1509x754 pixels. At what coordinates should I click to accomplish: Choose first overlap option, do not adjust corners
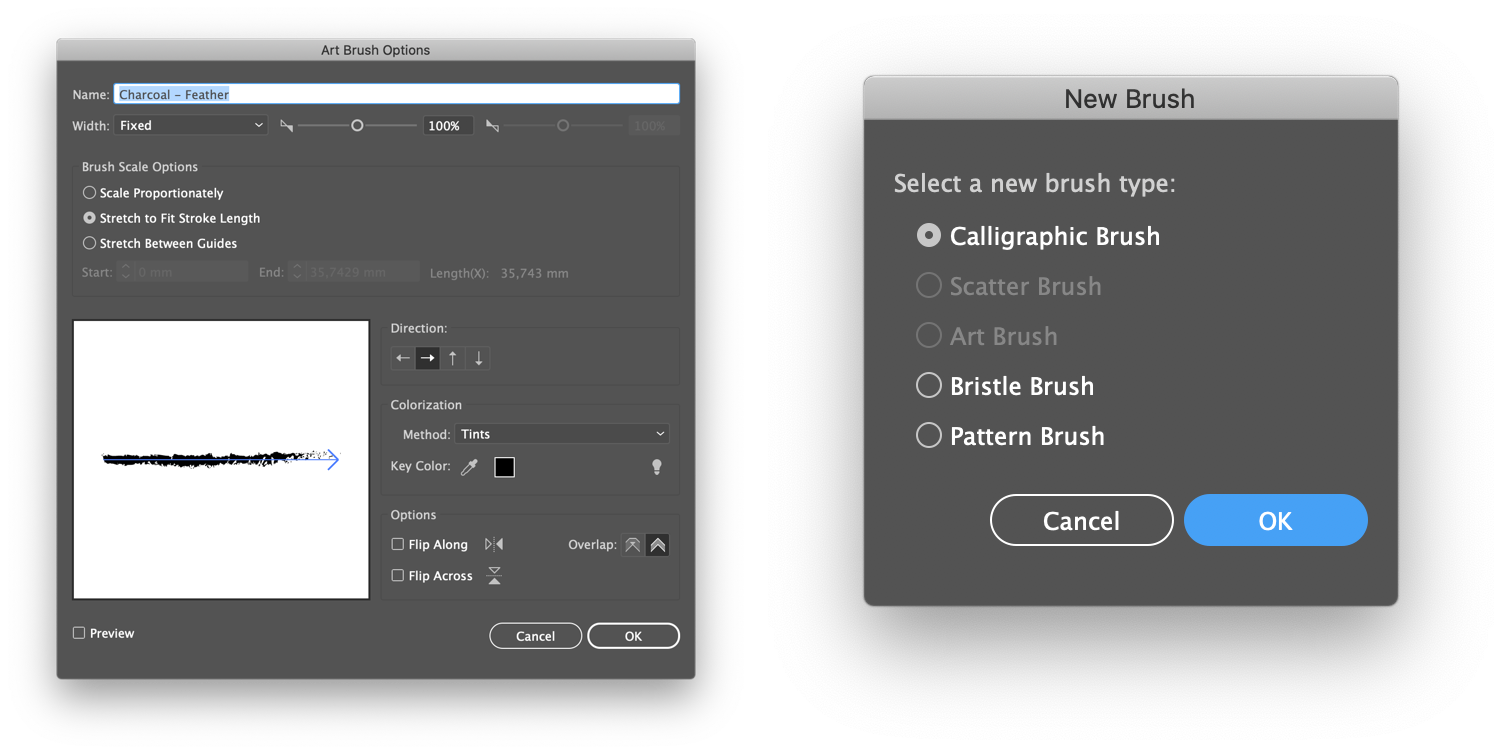pos(632,545)
